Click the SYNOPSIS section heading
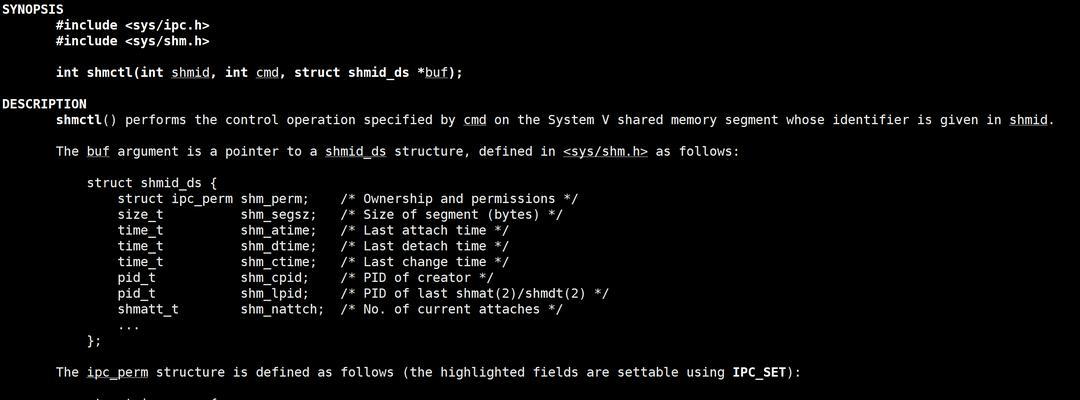This screenshot has width=1080, height=400. pos(33,10)
